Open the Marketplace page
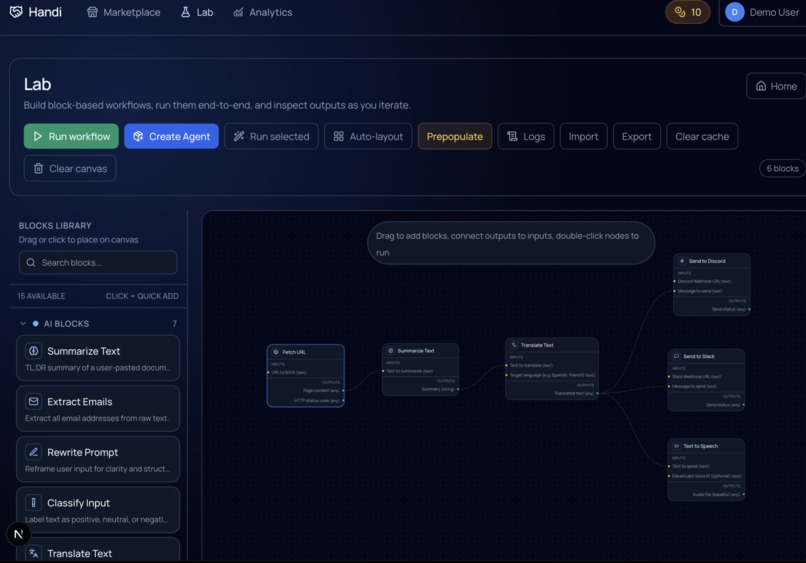The image size is (806, 563). 124,12
